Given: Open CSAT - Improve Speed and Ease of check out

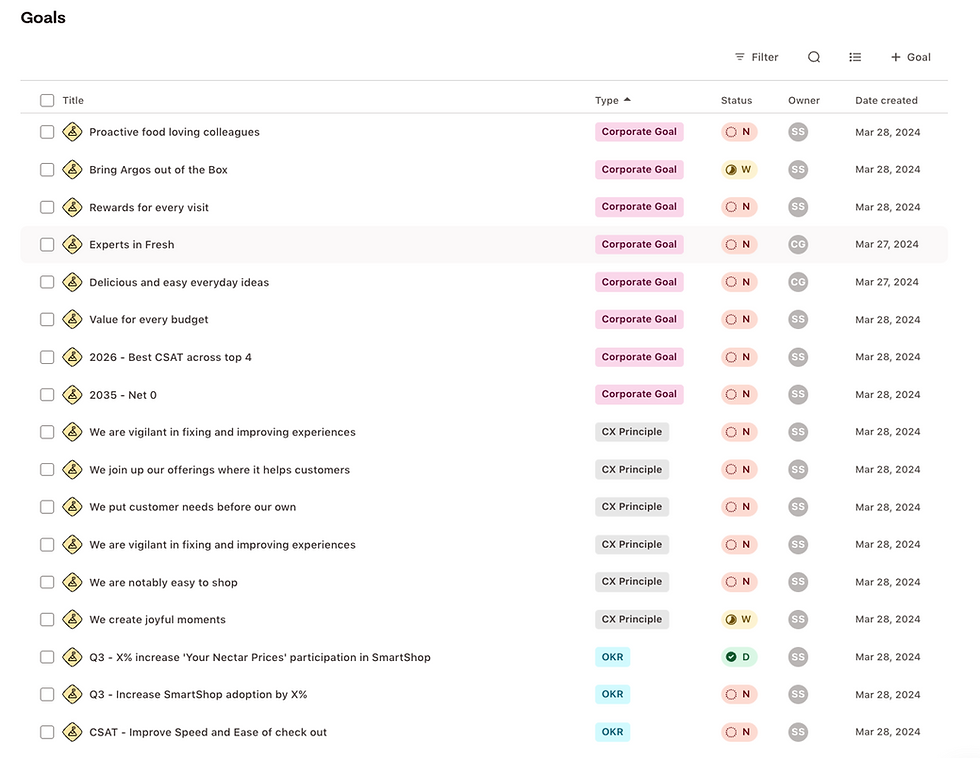Looking at the screenshot, I should click(x=208, y=732).
